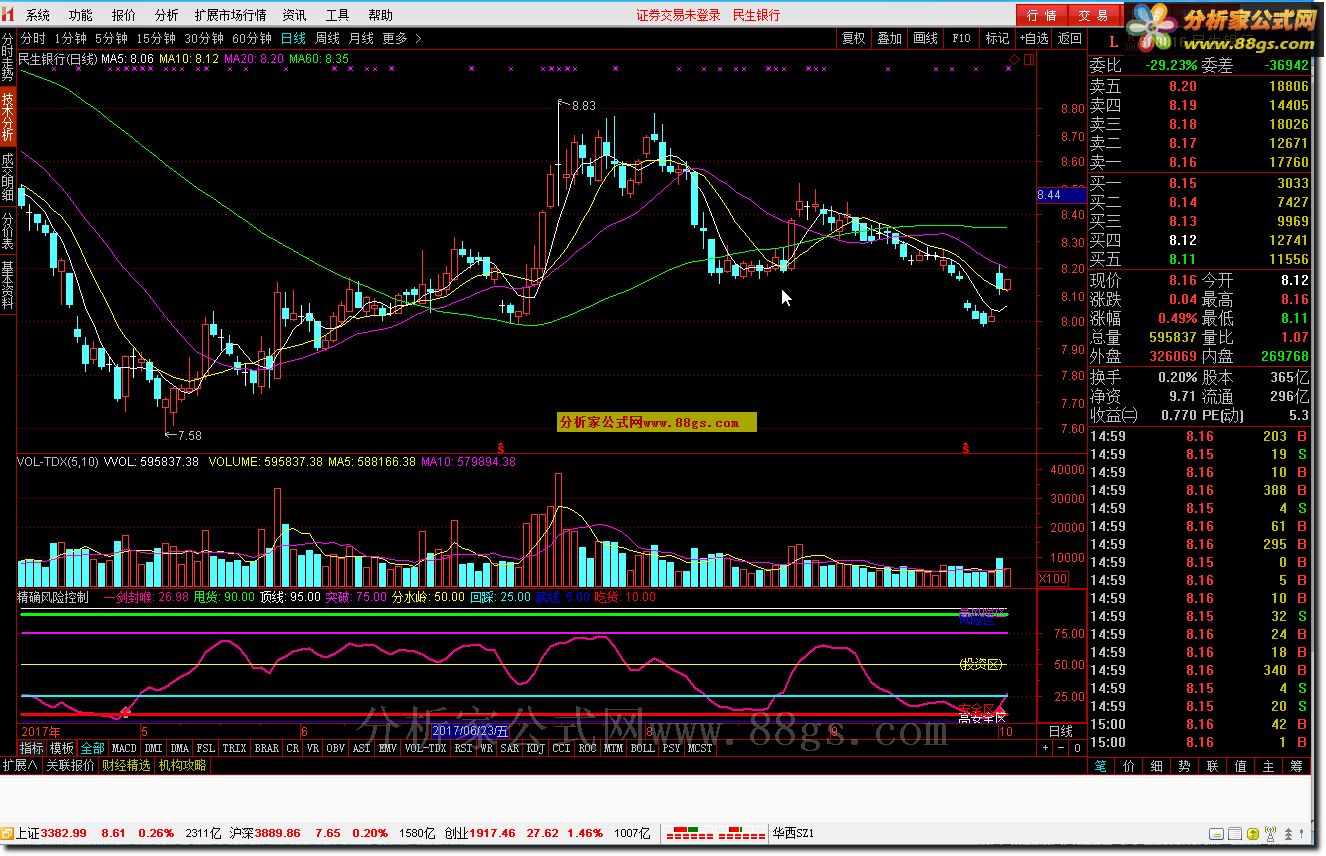The height and width of the screenshot is (856, 1326).
Task: Click the exclamation mark status bar icon
Action: click(1301, 833)
